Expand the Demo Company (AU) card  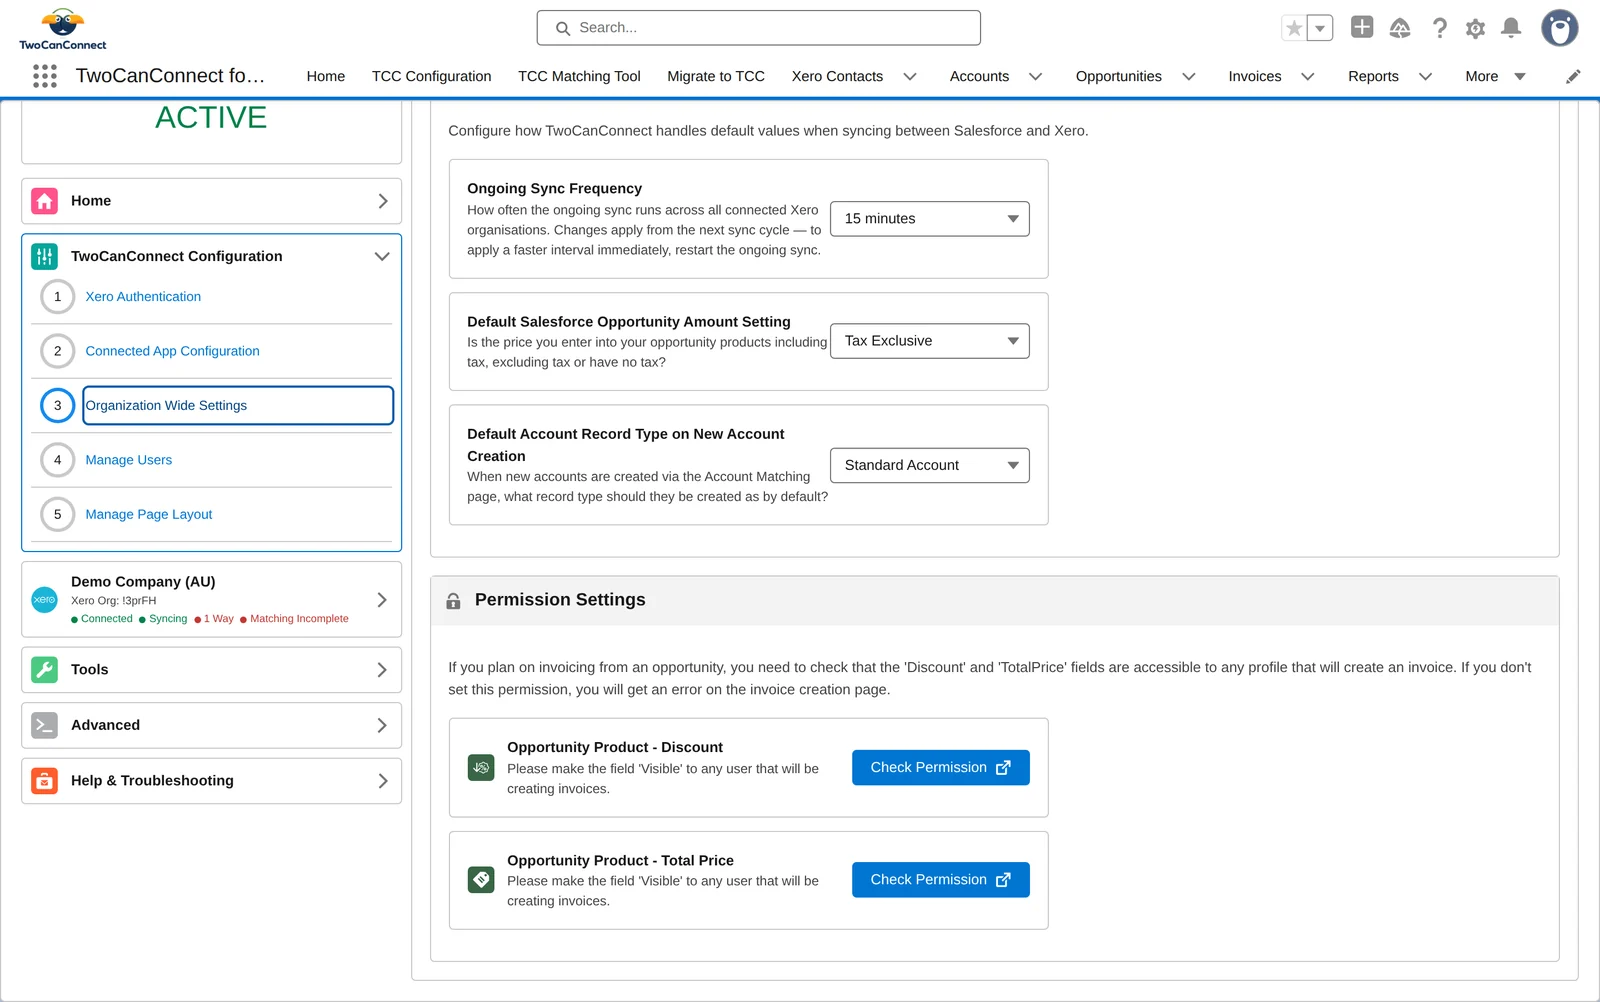coord(382,600)
